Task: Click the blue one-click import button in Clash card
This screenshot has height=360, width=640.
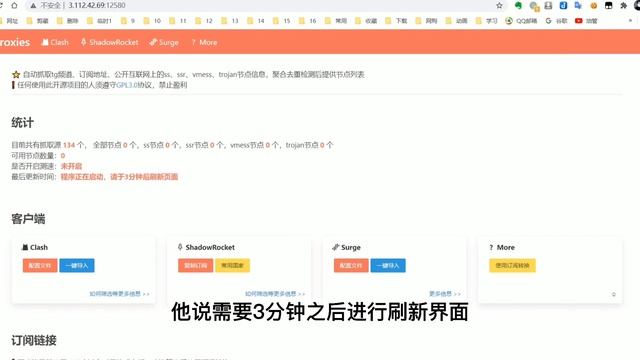Action: (x=77, y=265)
